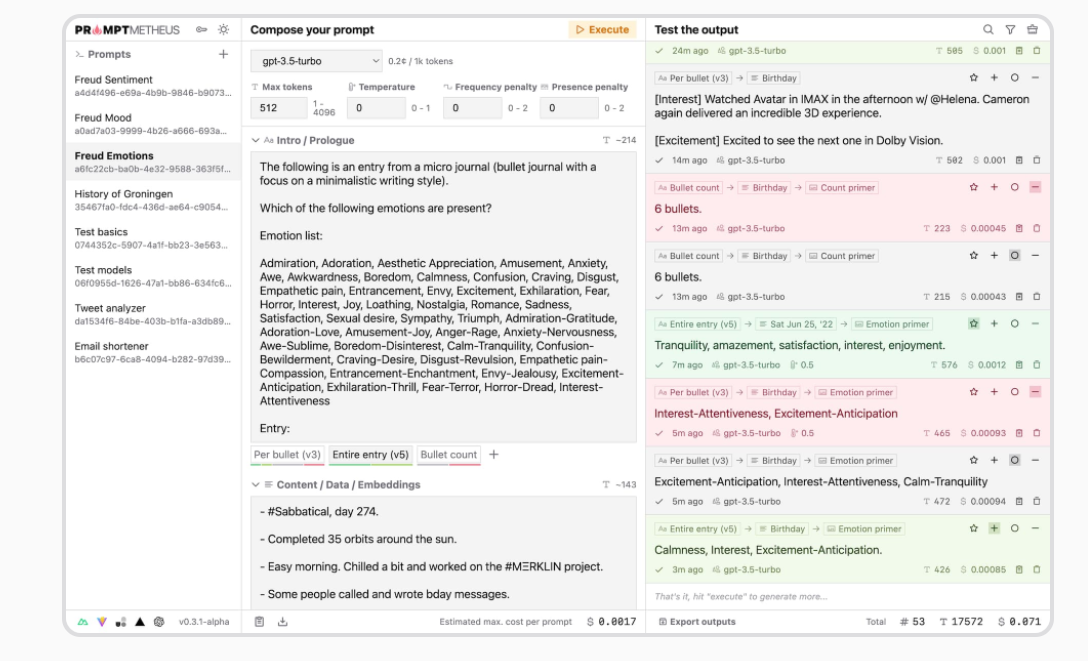1088x661 pixels.
Task: Add a new prompt with the plus icon
Action: tap(223, 54)
